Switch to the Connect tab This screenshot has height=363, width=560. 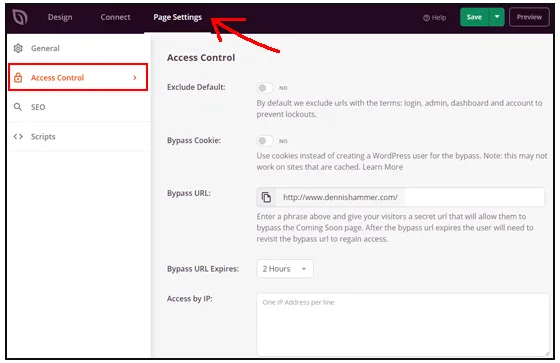[x=115, y=17]
